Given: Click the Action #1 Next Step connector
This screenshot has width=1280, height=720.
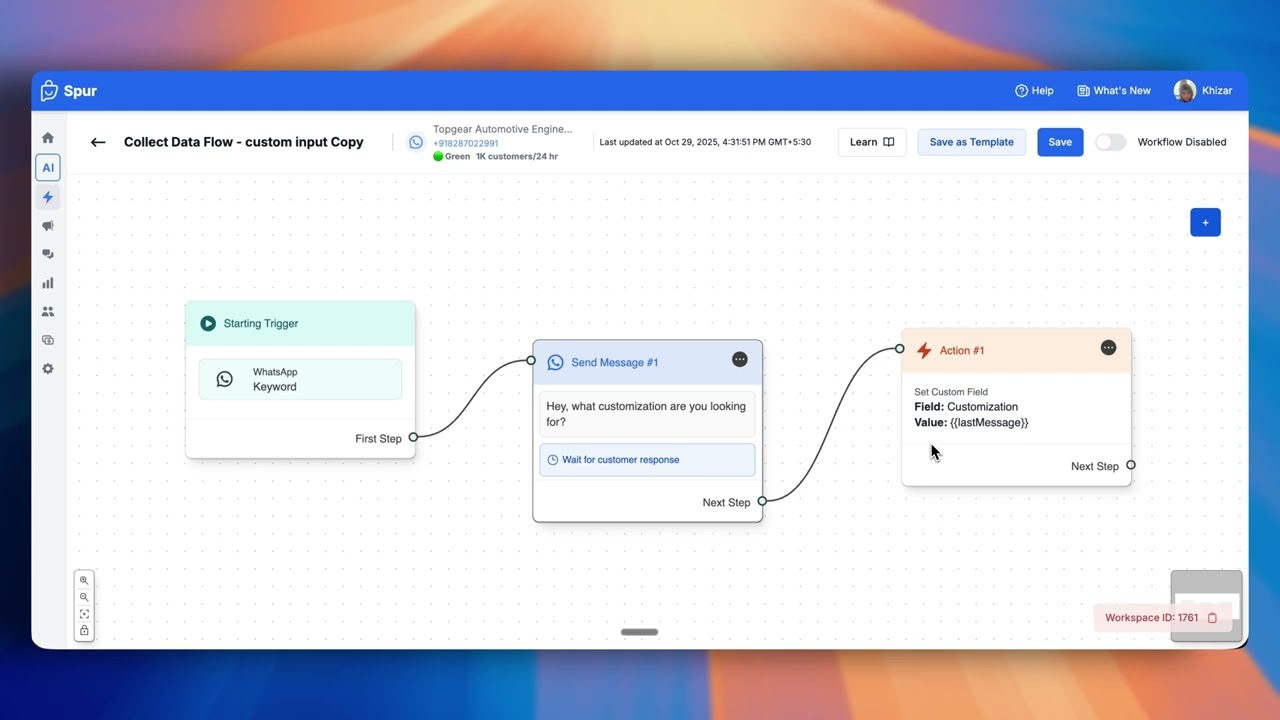Looking at the screenshot, I should tap(1131, 465).
